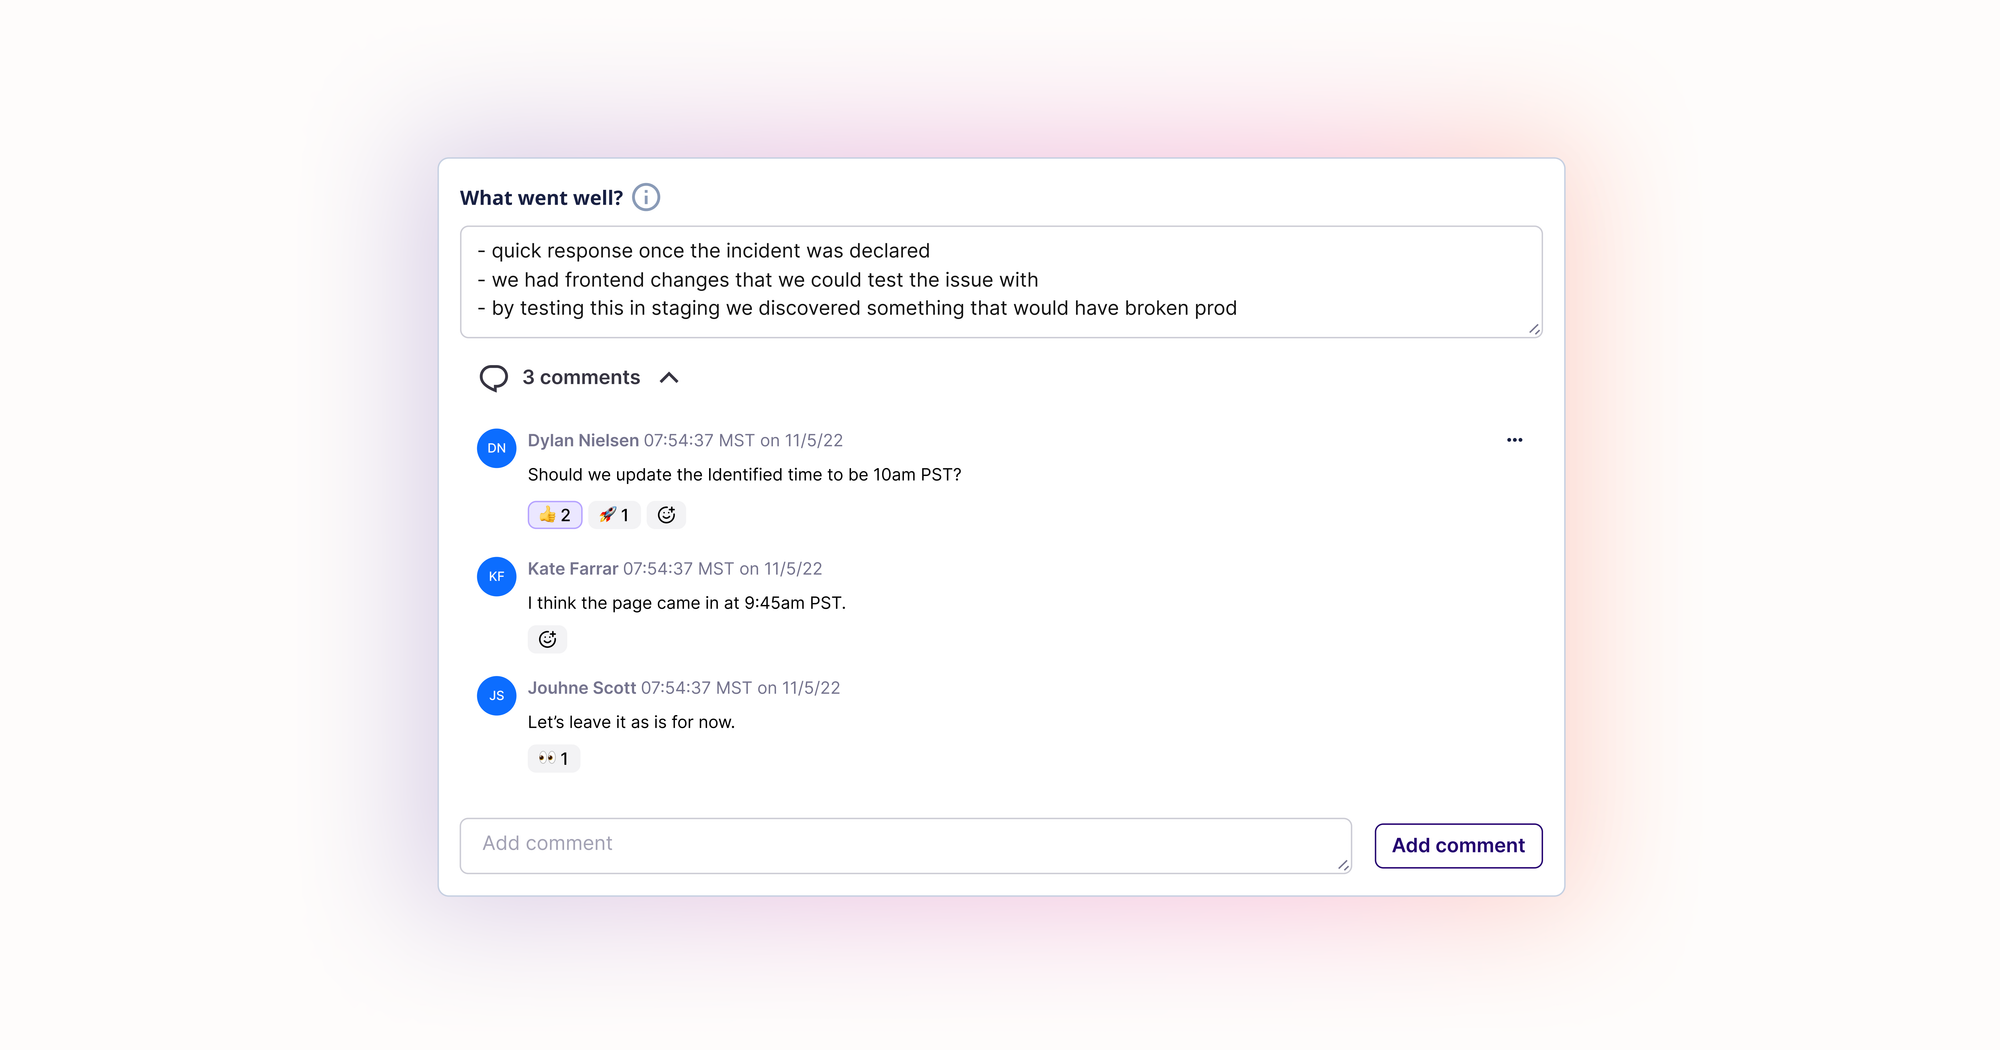Click the 3 comments label
This screenshot has width=2000, height=1050.
coord(581,378)
